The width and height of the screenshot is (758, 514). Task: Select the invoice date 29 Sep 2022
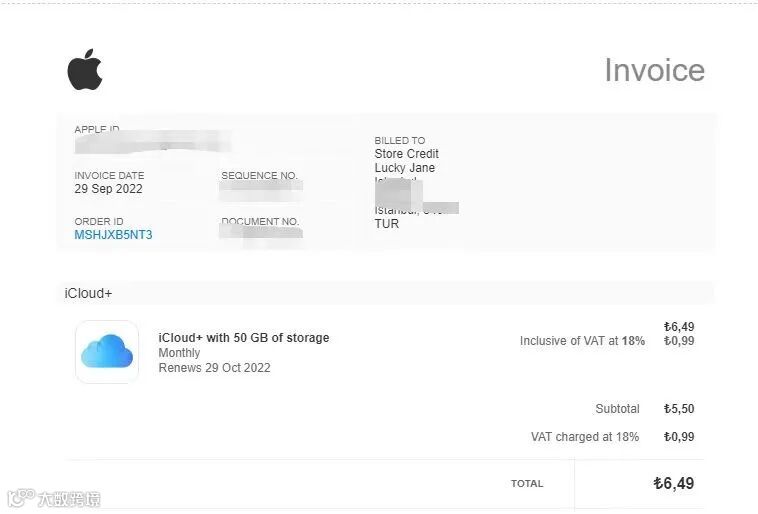[x=108, y=189]
